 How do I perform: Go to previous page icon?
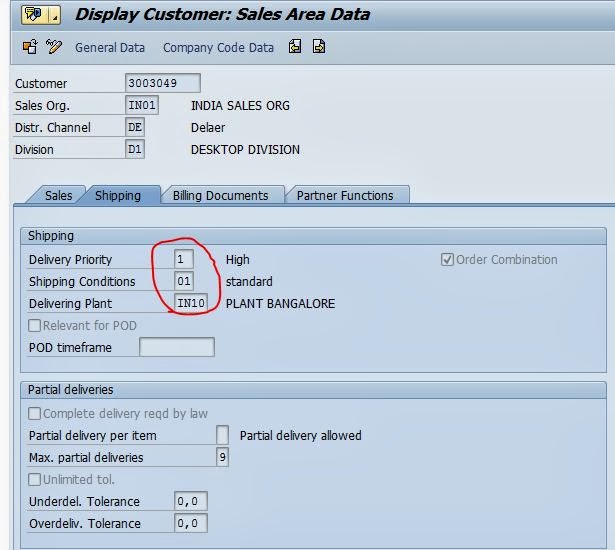[295, 46]
